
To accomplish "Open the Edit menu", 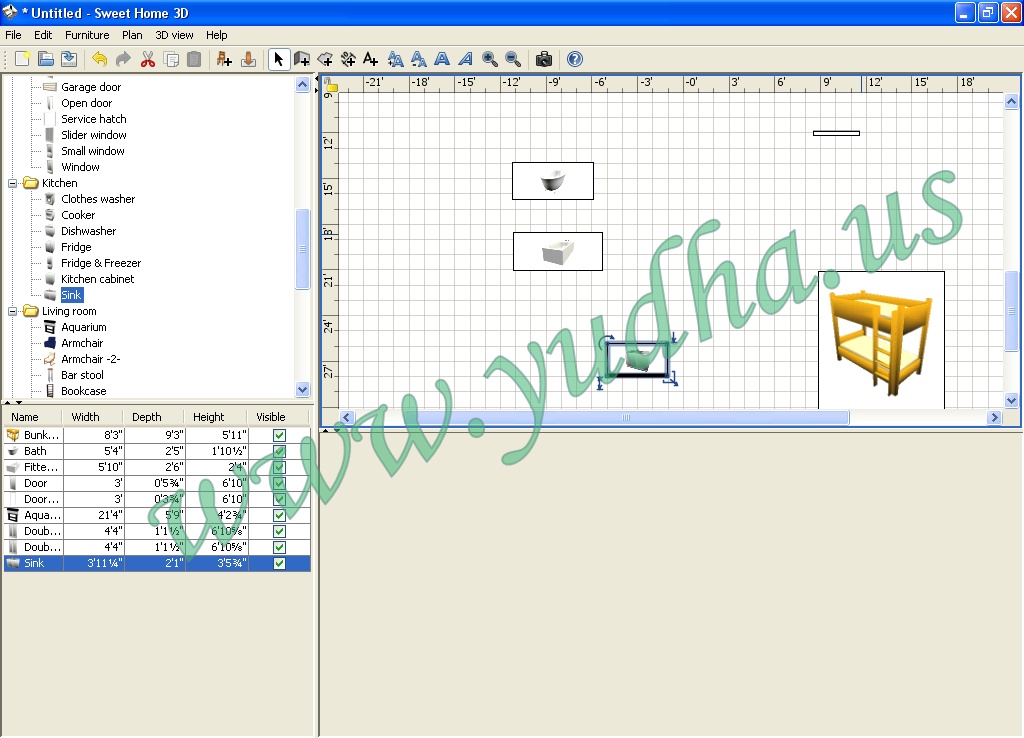I will pos(43,35).
